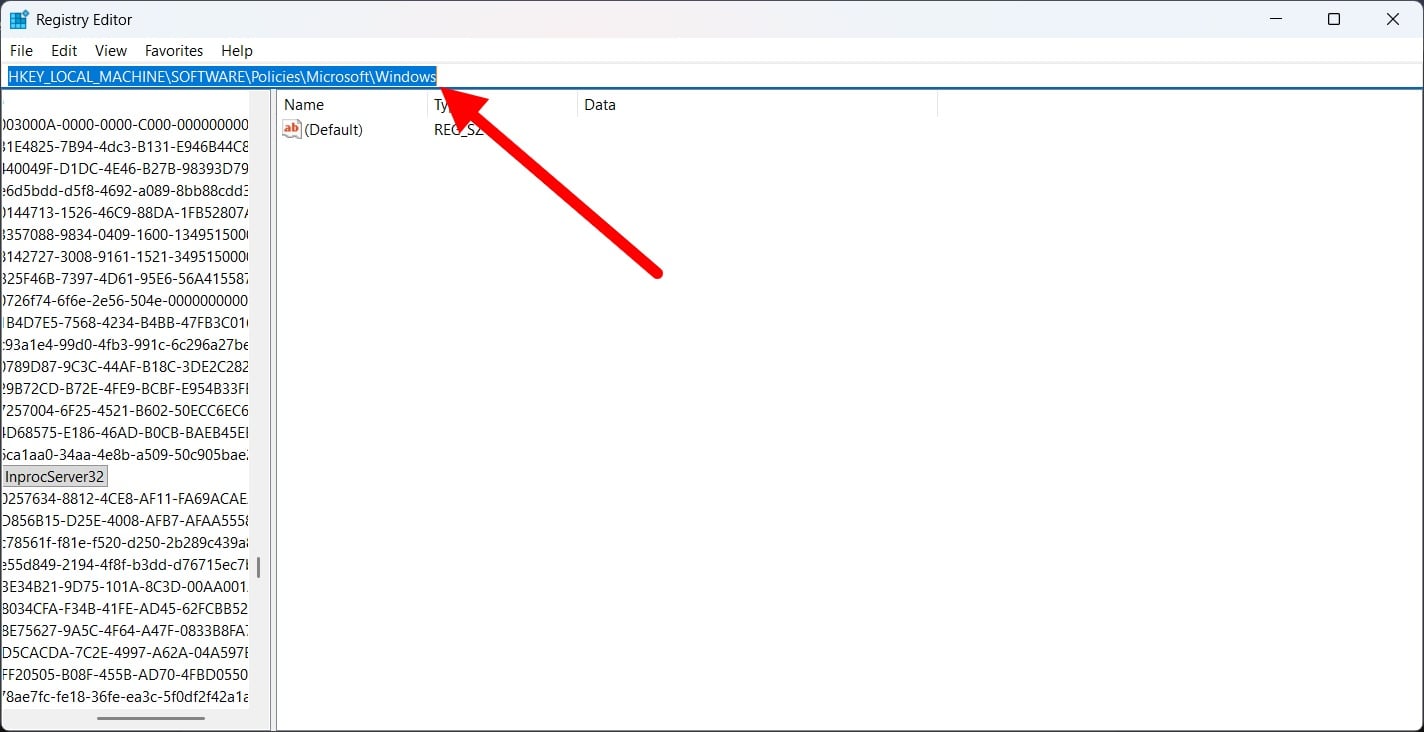
Task: Click the tree pane horizontal scrollbar thumb
Action: (x=151, y=717)
